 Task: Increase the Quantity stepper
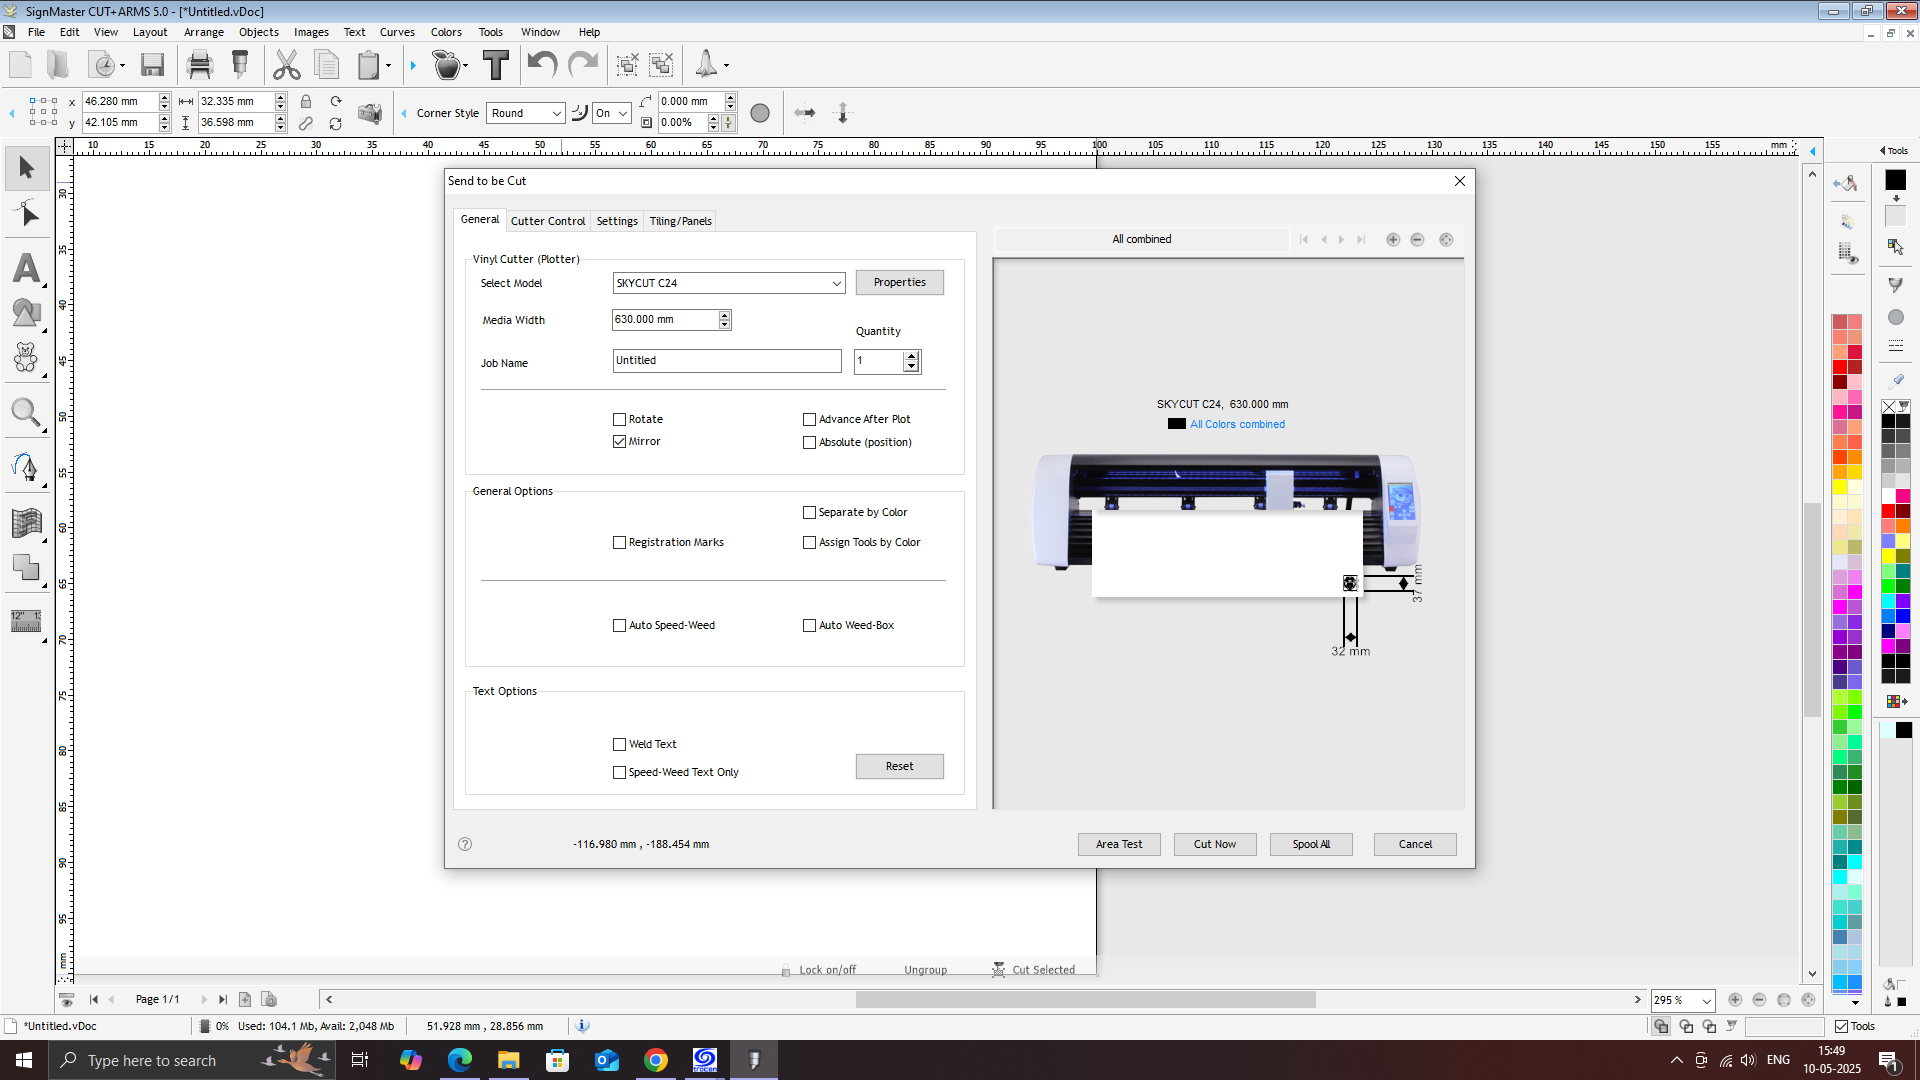[911, 356]
